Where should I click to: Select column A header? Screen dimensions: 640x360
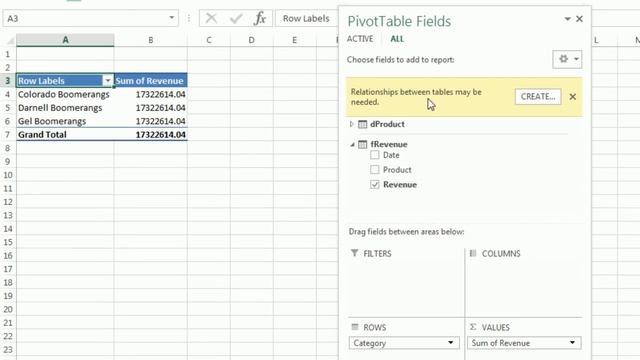point(65,40)
